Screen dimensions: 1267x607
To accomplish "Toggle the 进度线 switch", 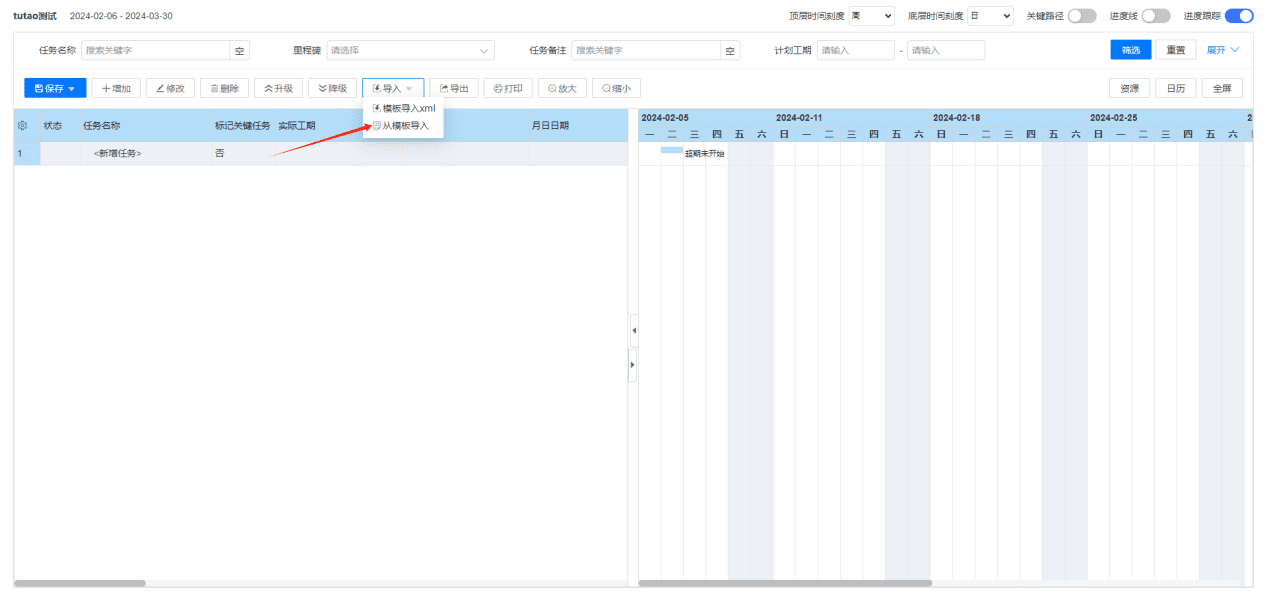I will point(1156,16).
